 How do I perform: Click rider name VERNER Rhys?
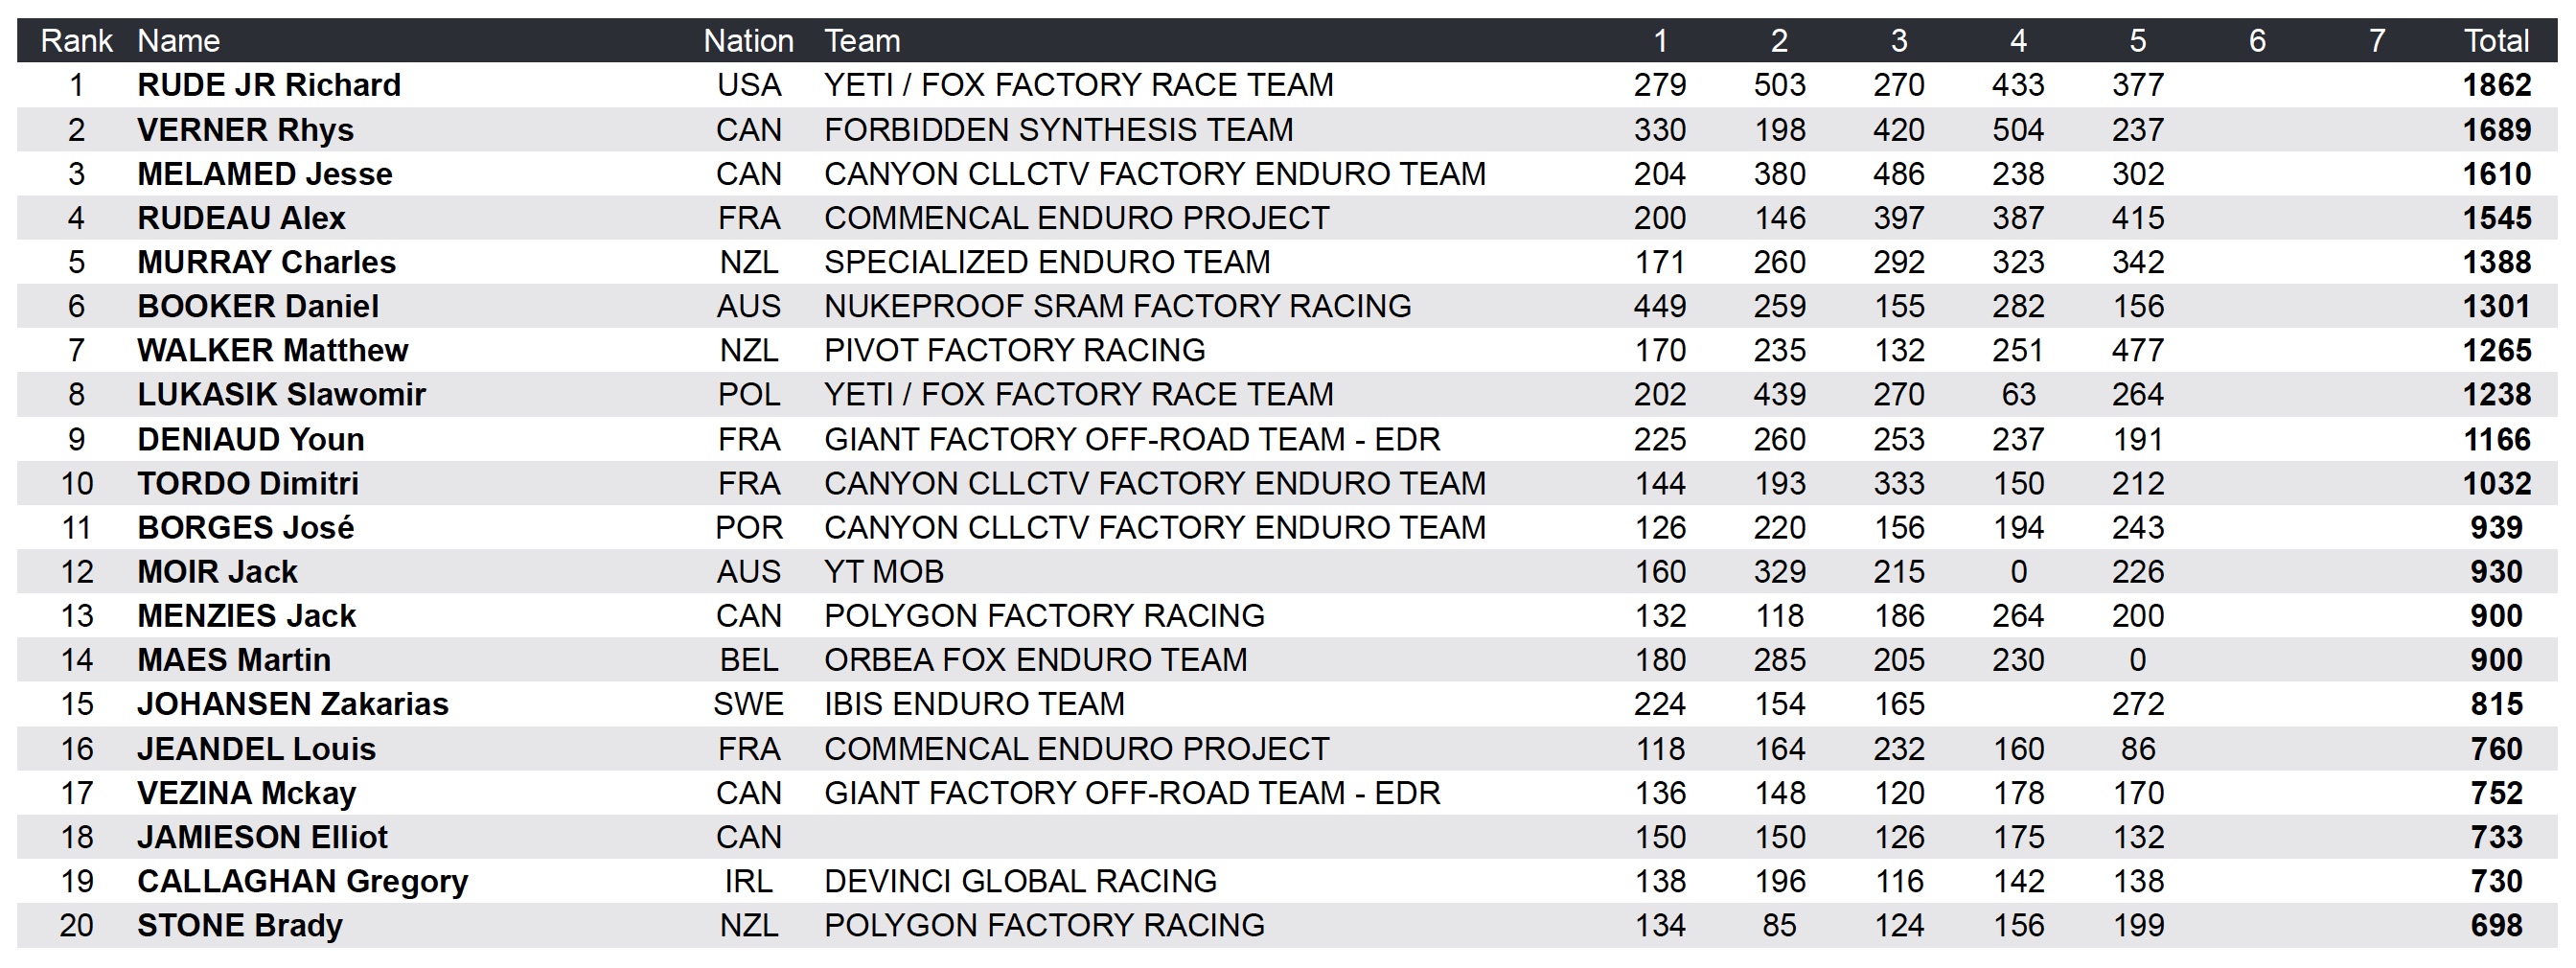(x=245, y=130)
